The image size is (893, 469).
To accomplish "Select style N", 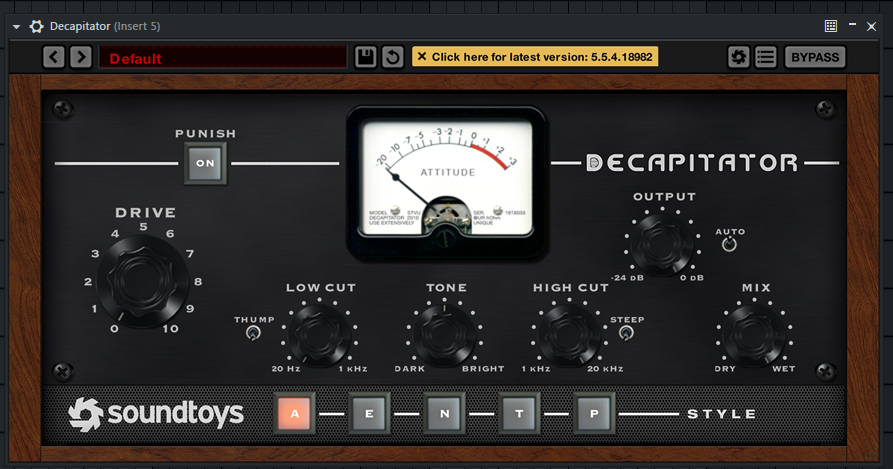I will 444,414.
